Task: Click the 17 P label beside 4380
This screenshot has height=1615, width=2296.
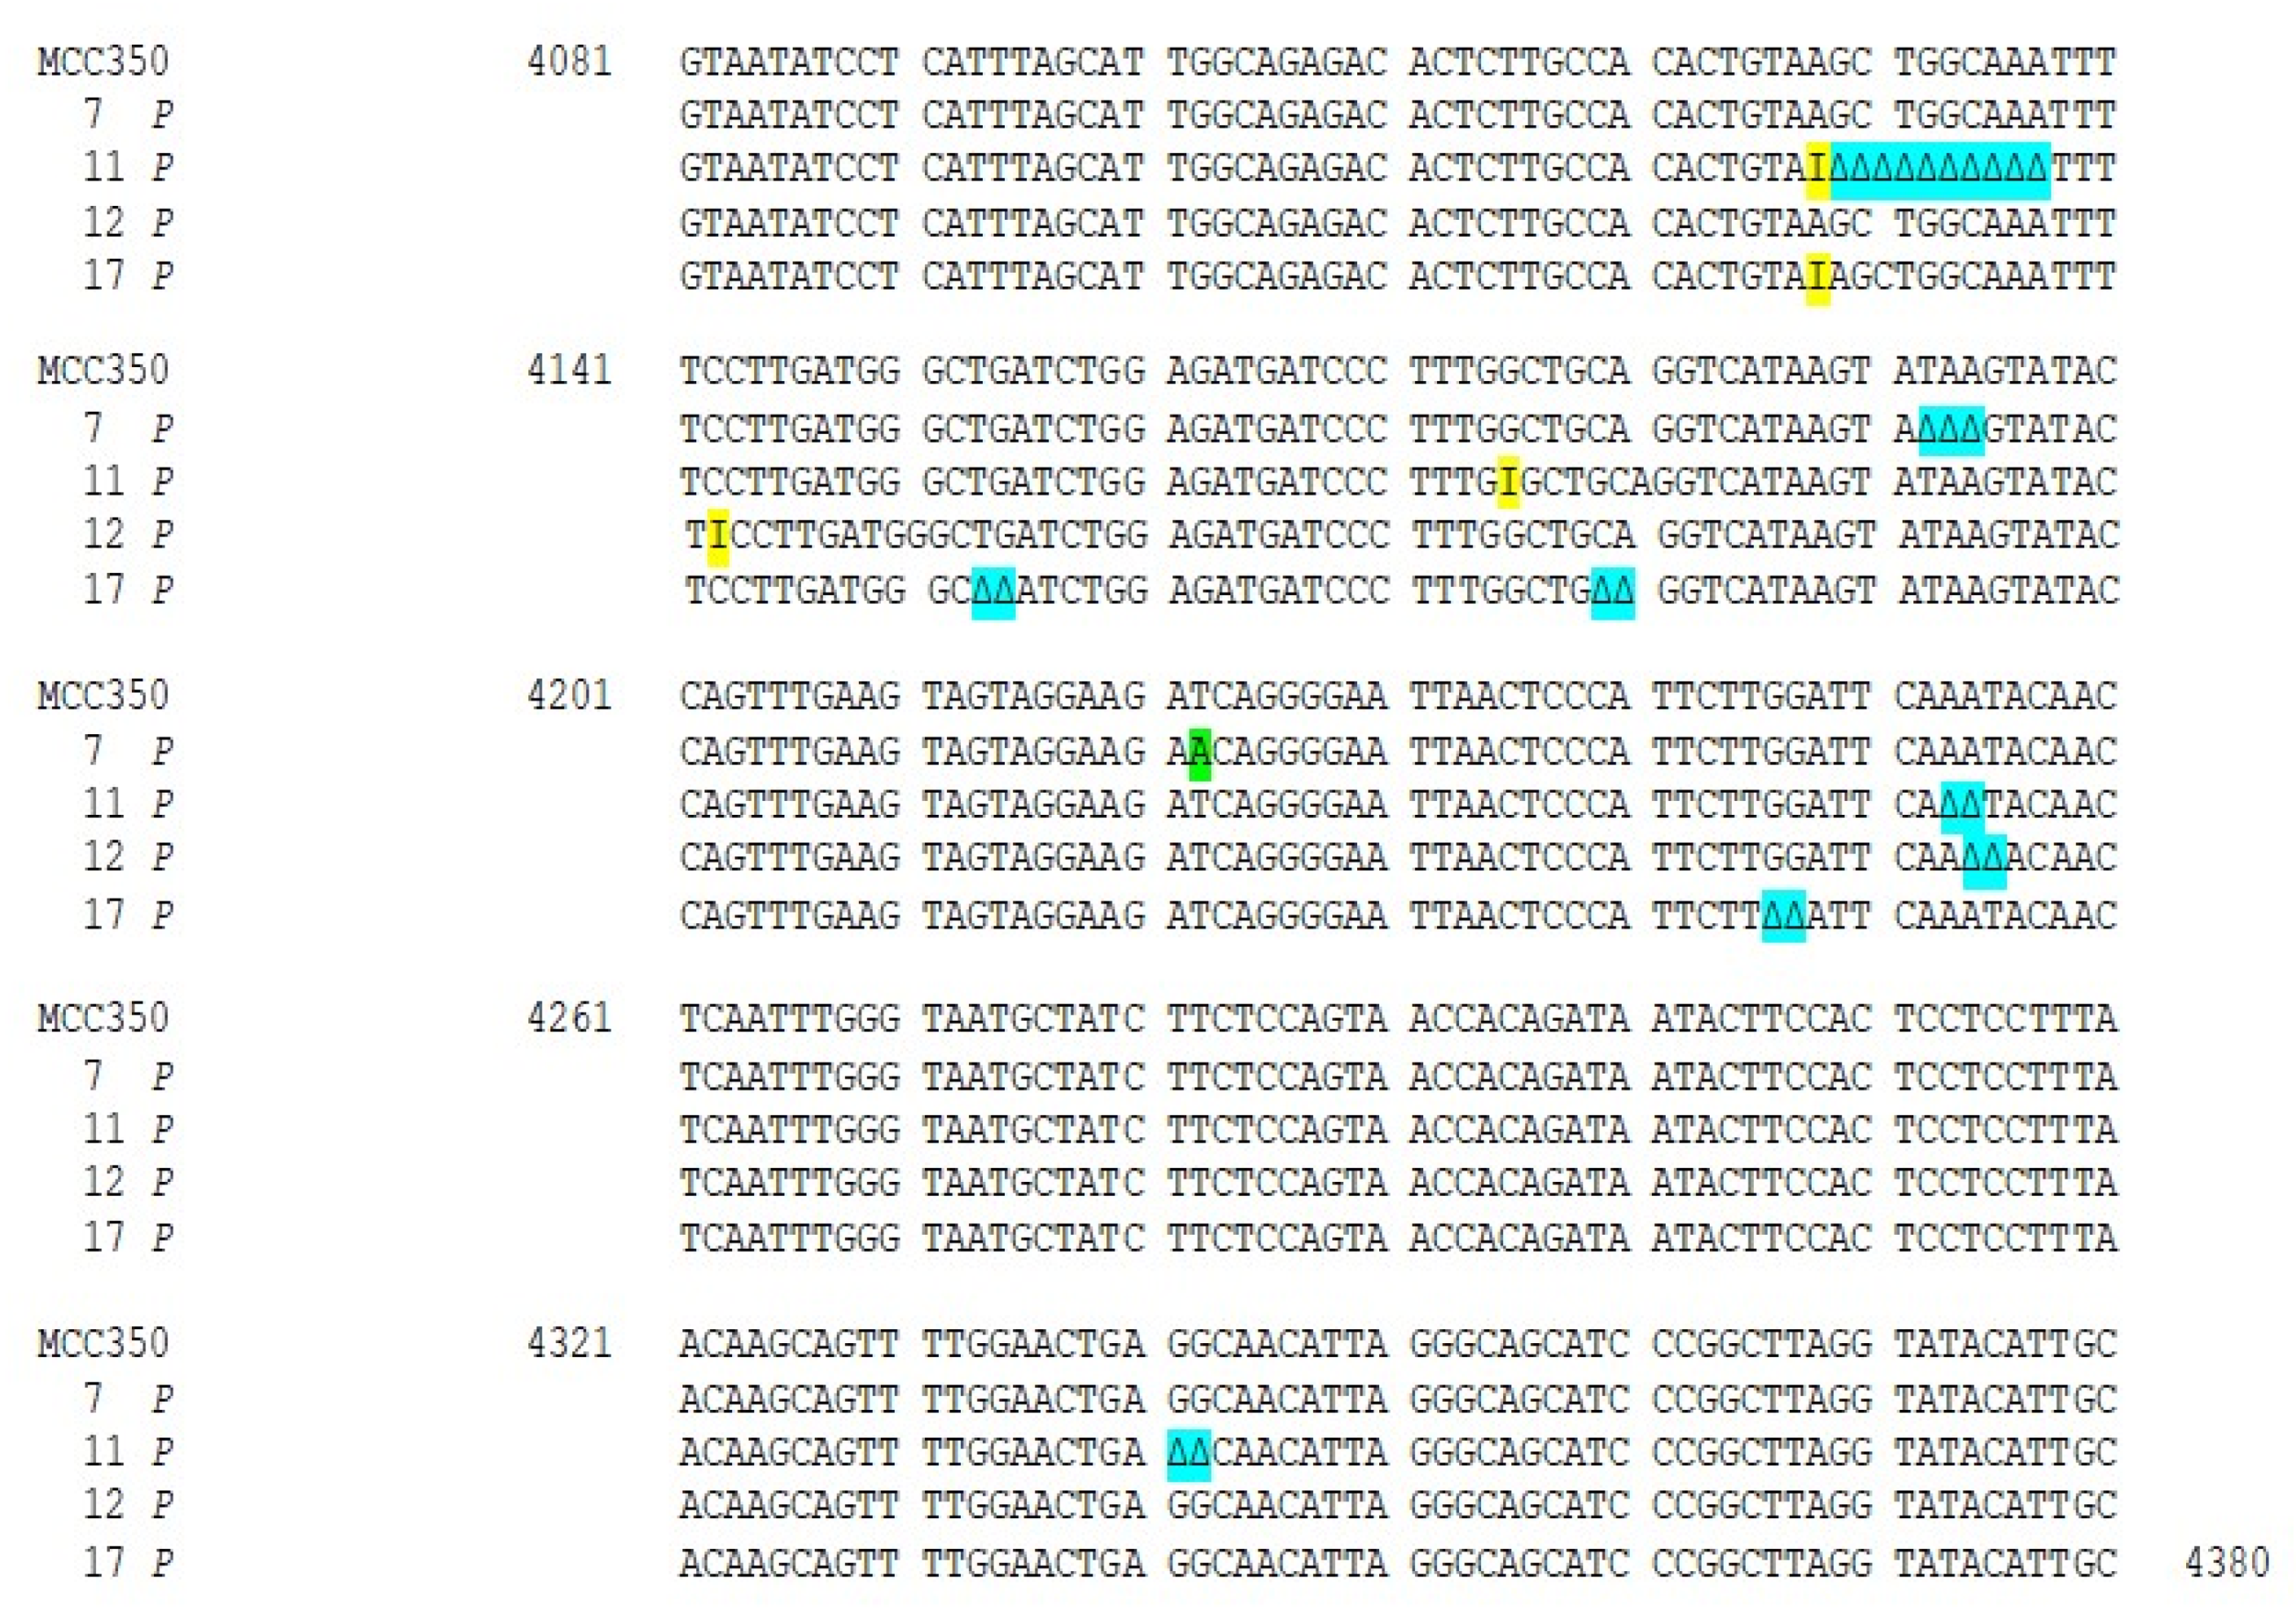Action: coord(128,1562)
